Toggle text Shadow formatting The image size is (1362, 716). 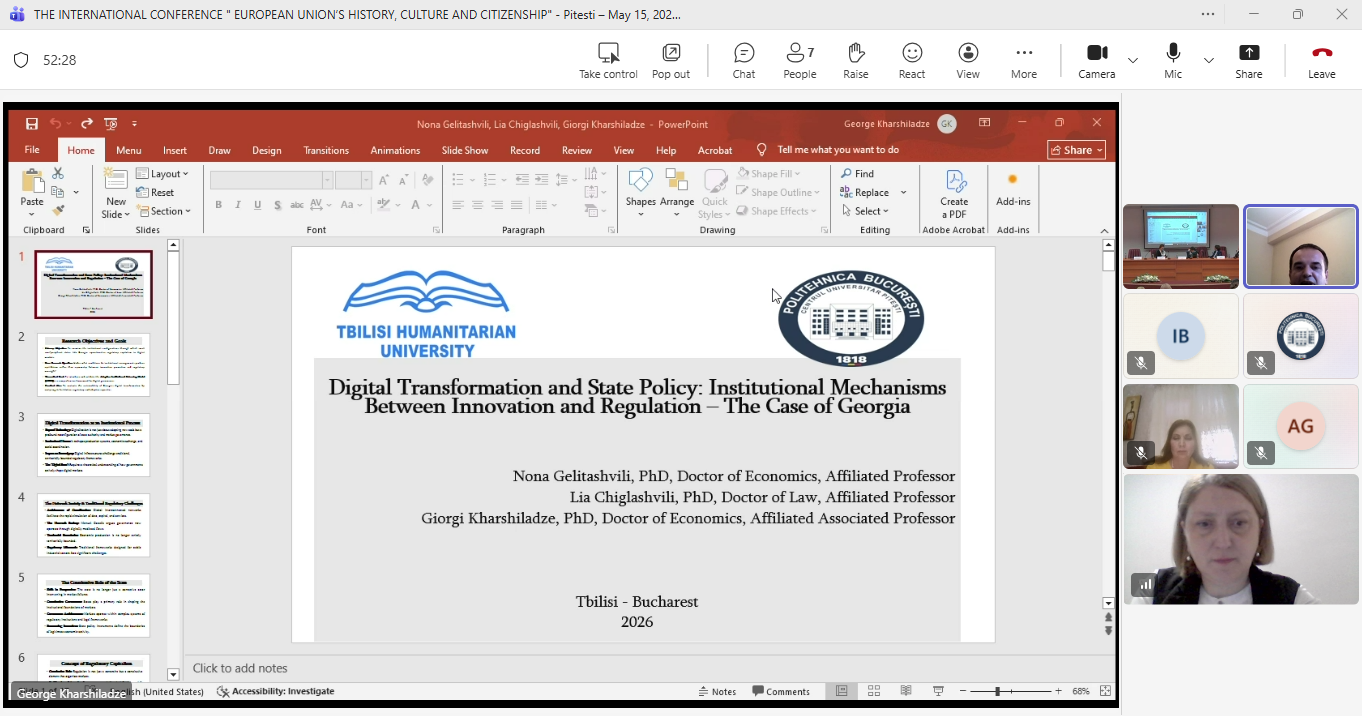coord(277,205)
